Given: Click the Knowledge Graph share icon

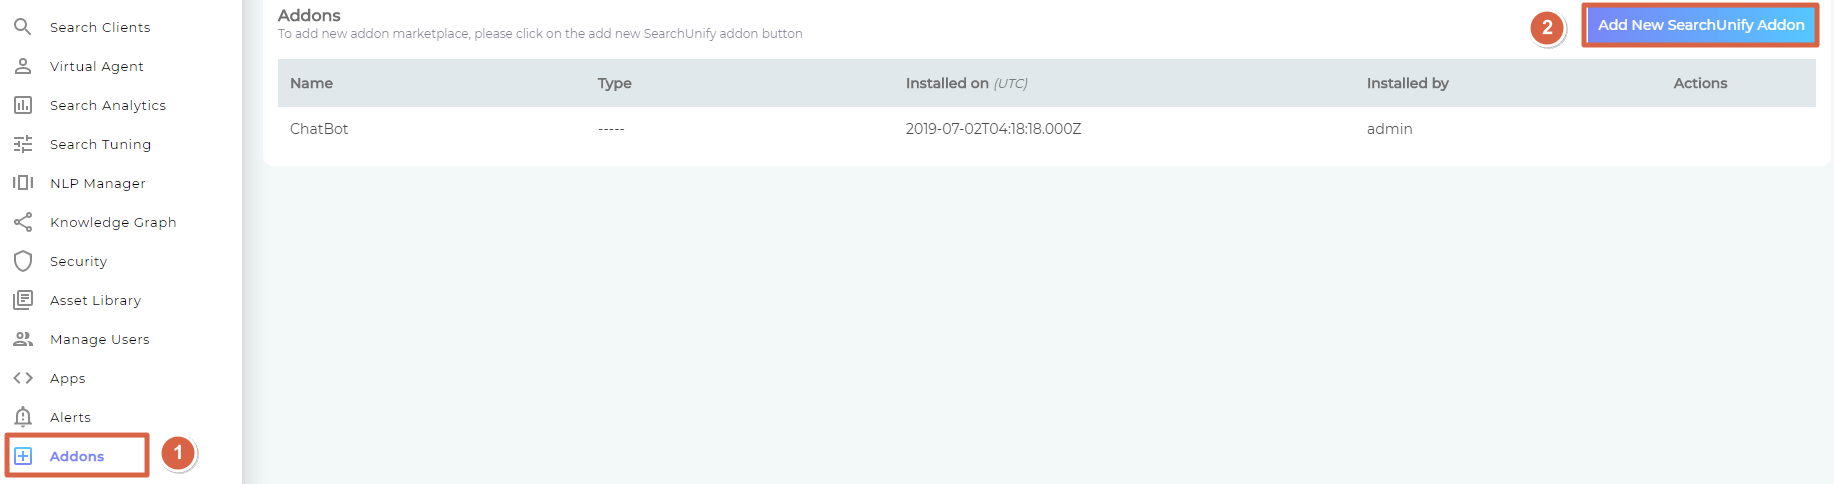Looking at the screenshot, I should pos(22,222).
